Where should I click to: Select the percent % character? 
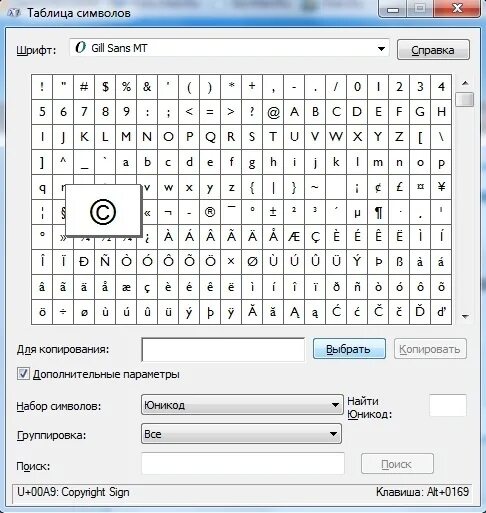pyautogui.click(x=126, y=87)
